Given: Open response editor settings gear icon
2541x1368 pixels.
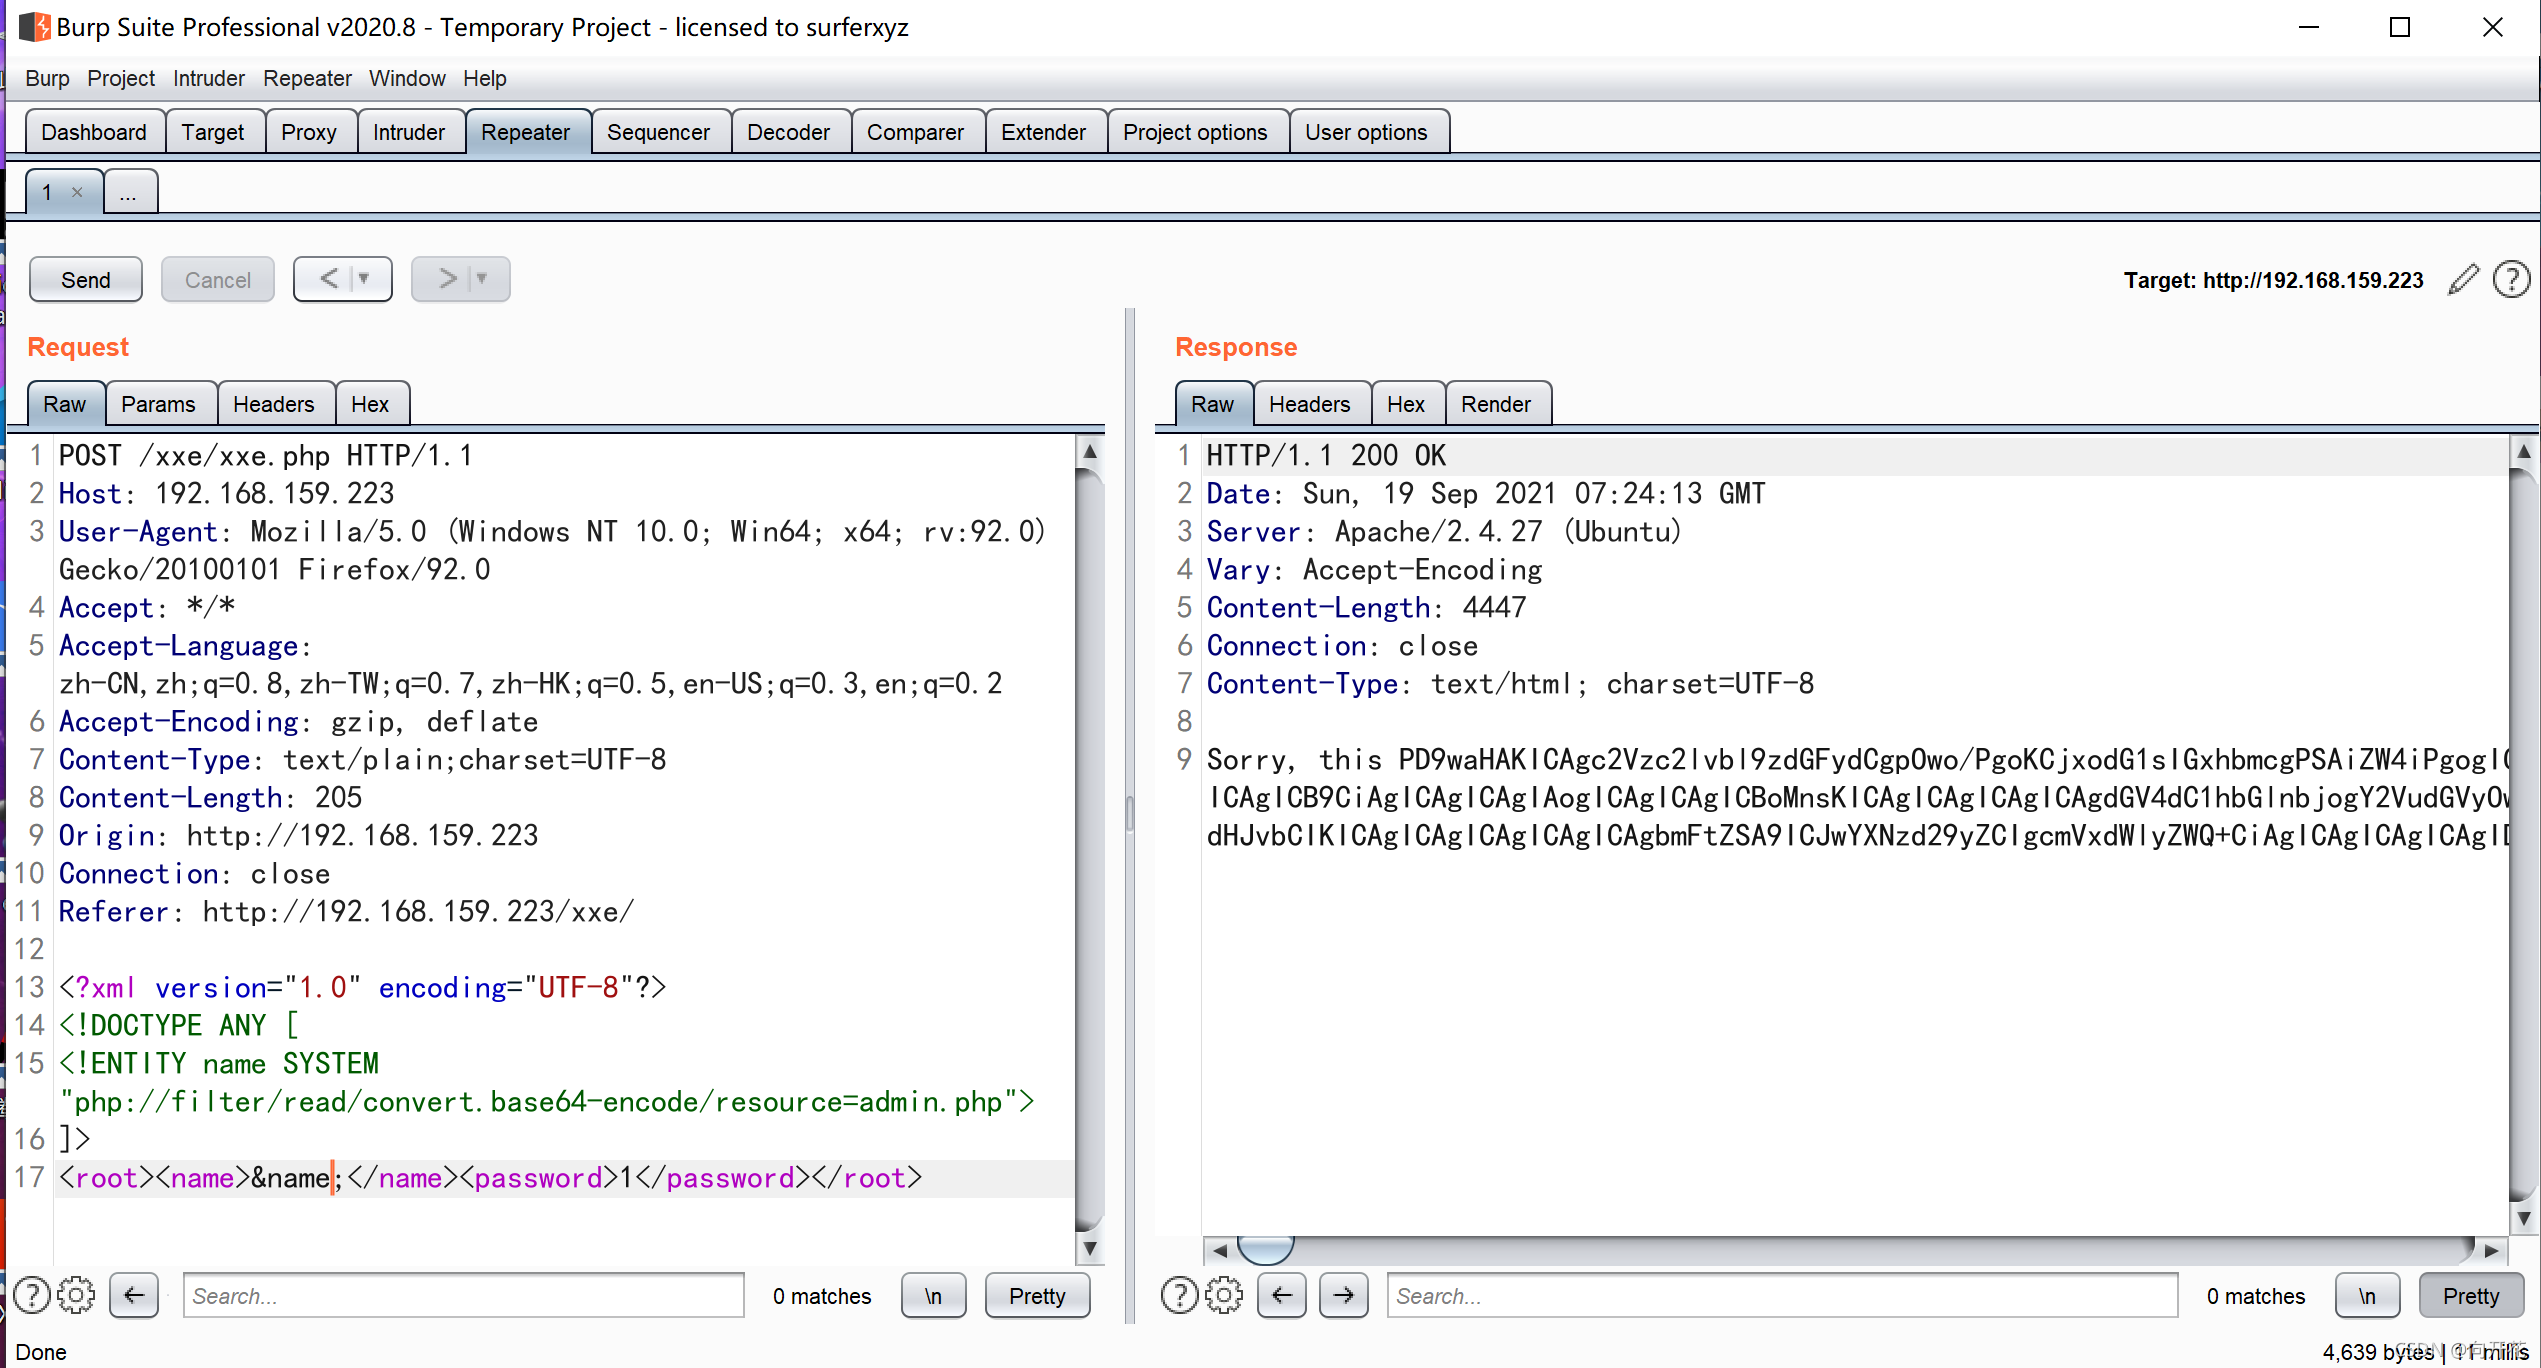Looking at the screenshot, I should point(1224,1295).
